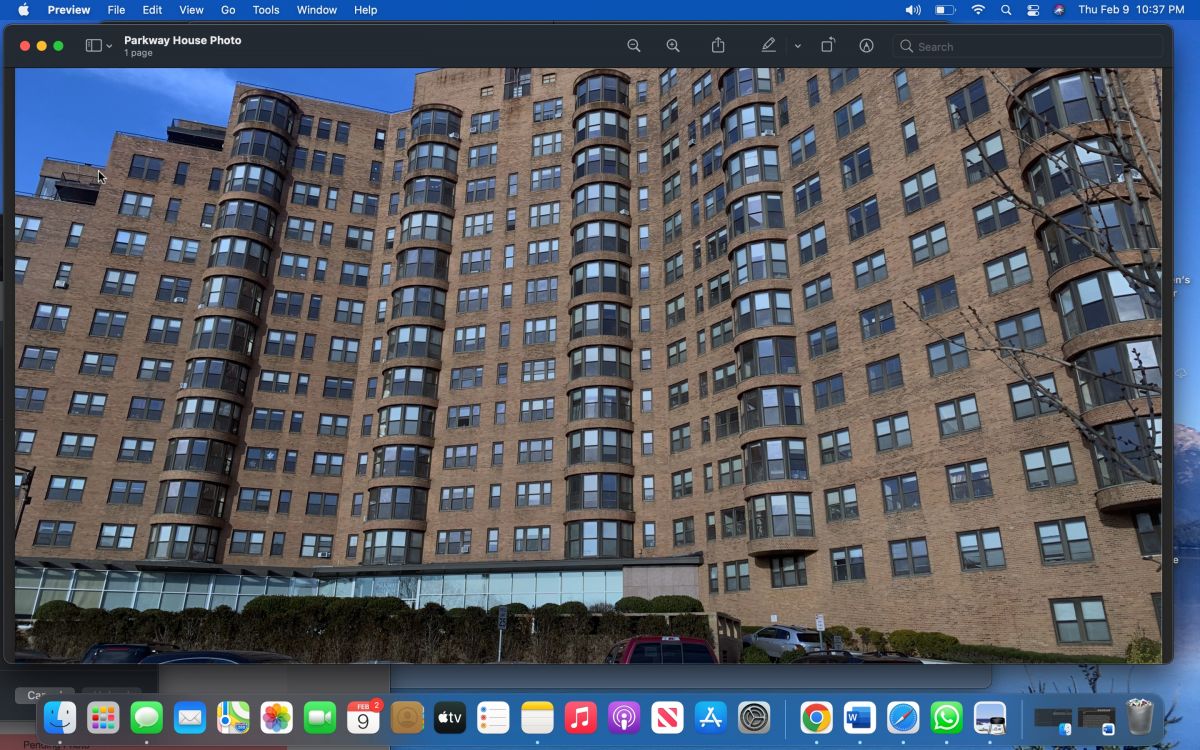Open System Settings from the Dock
1200x750 pixels.
coord(754,717)
